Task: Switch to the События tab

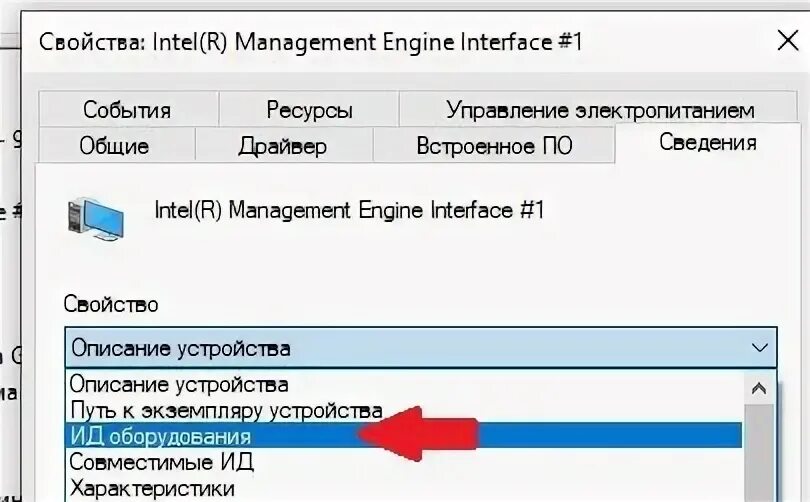Action: click(127, 110)
